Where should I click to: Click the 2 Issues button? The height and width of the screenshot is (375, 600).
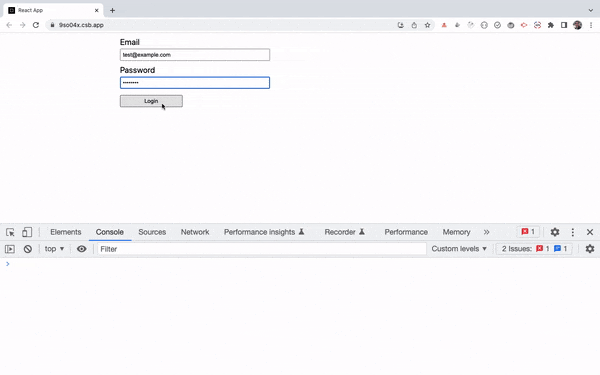(534, 249)
